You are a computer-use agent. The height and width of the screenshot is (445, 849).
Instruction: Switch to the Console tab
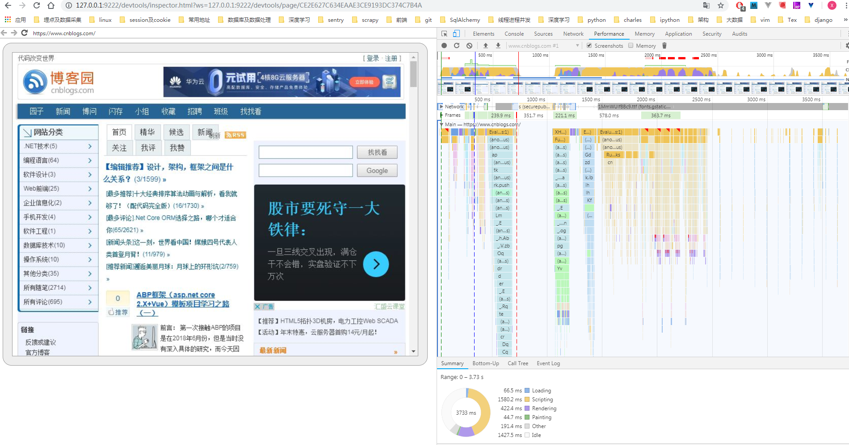coord(514,34)
